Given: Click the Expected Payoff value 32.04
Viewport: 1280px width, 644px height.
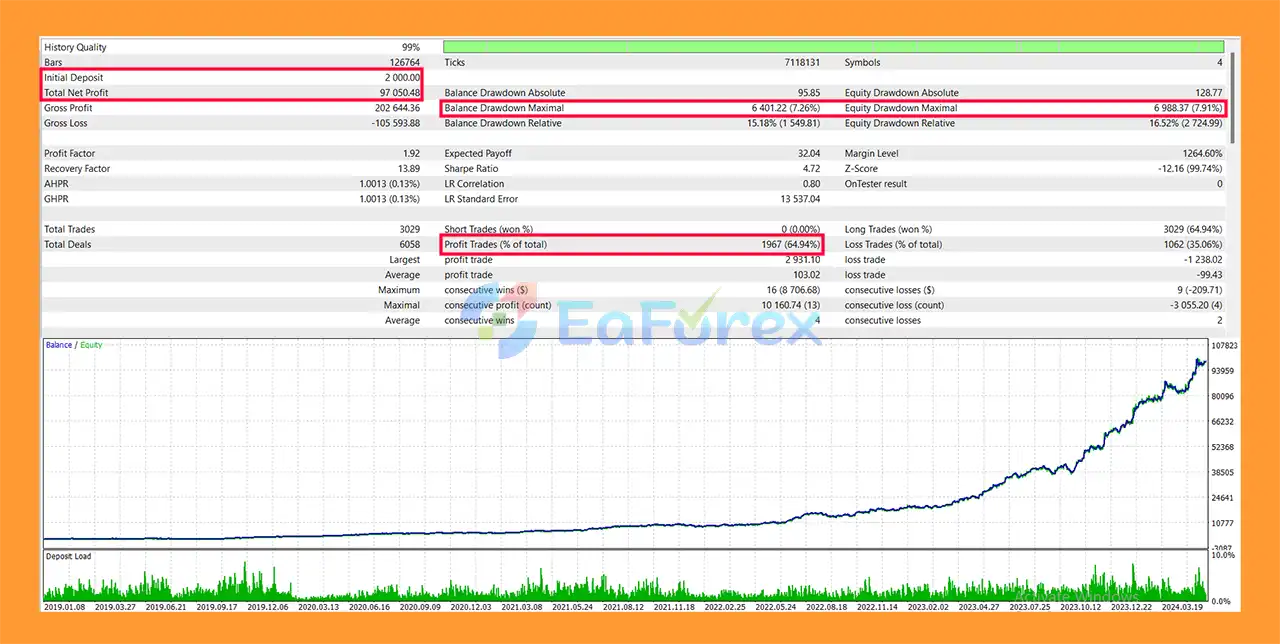Looking at the screenshot, I should (809, 154).
